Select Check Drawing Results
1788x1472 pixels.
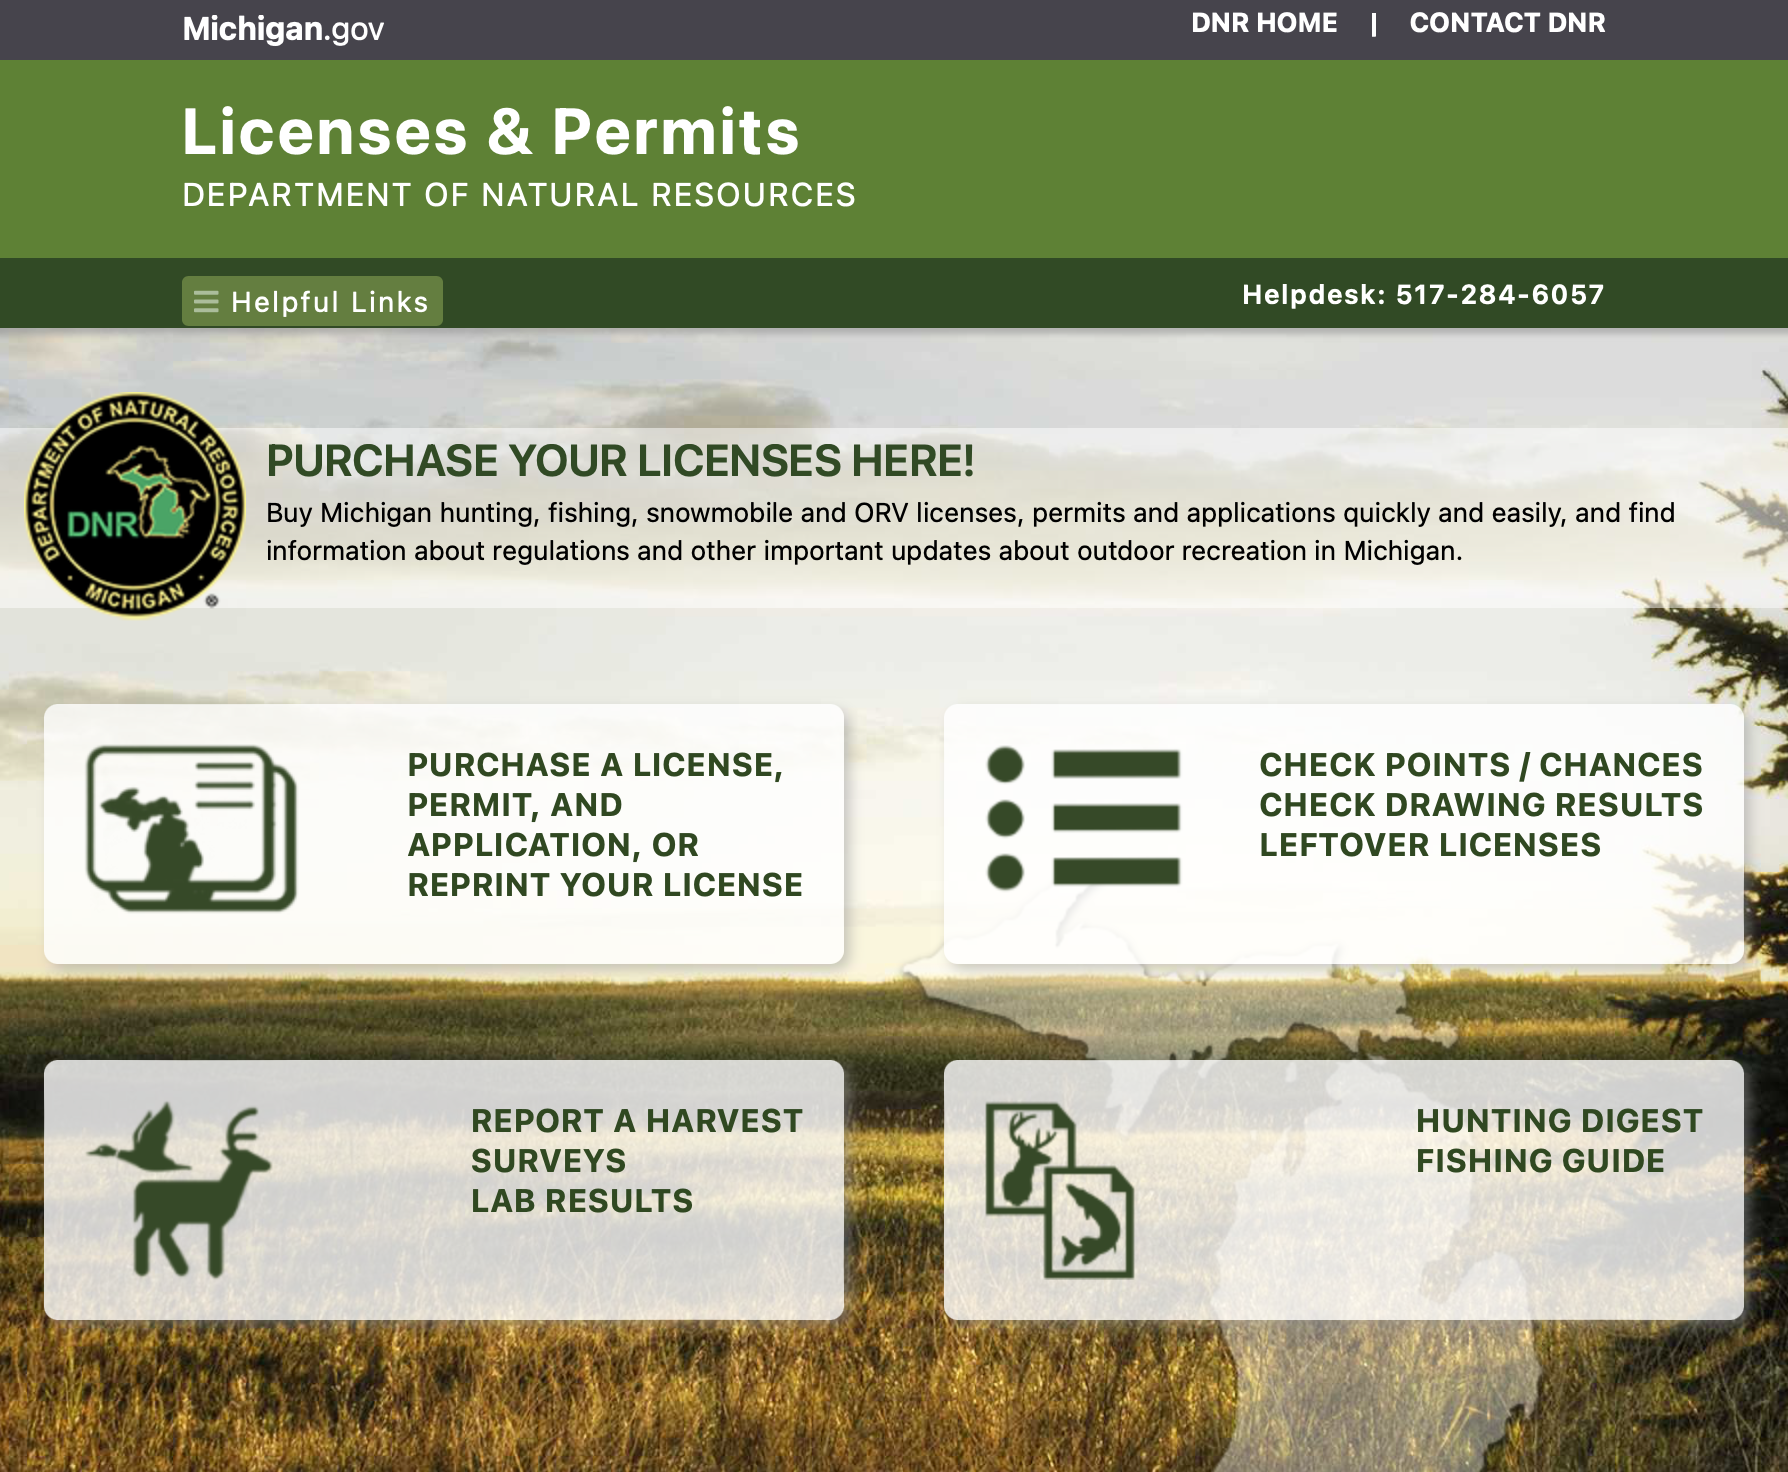1480,805
